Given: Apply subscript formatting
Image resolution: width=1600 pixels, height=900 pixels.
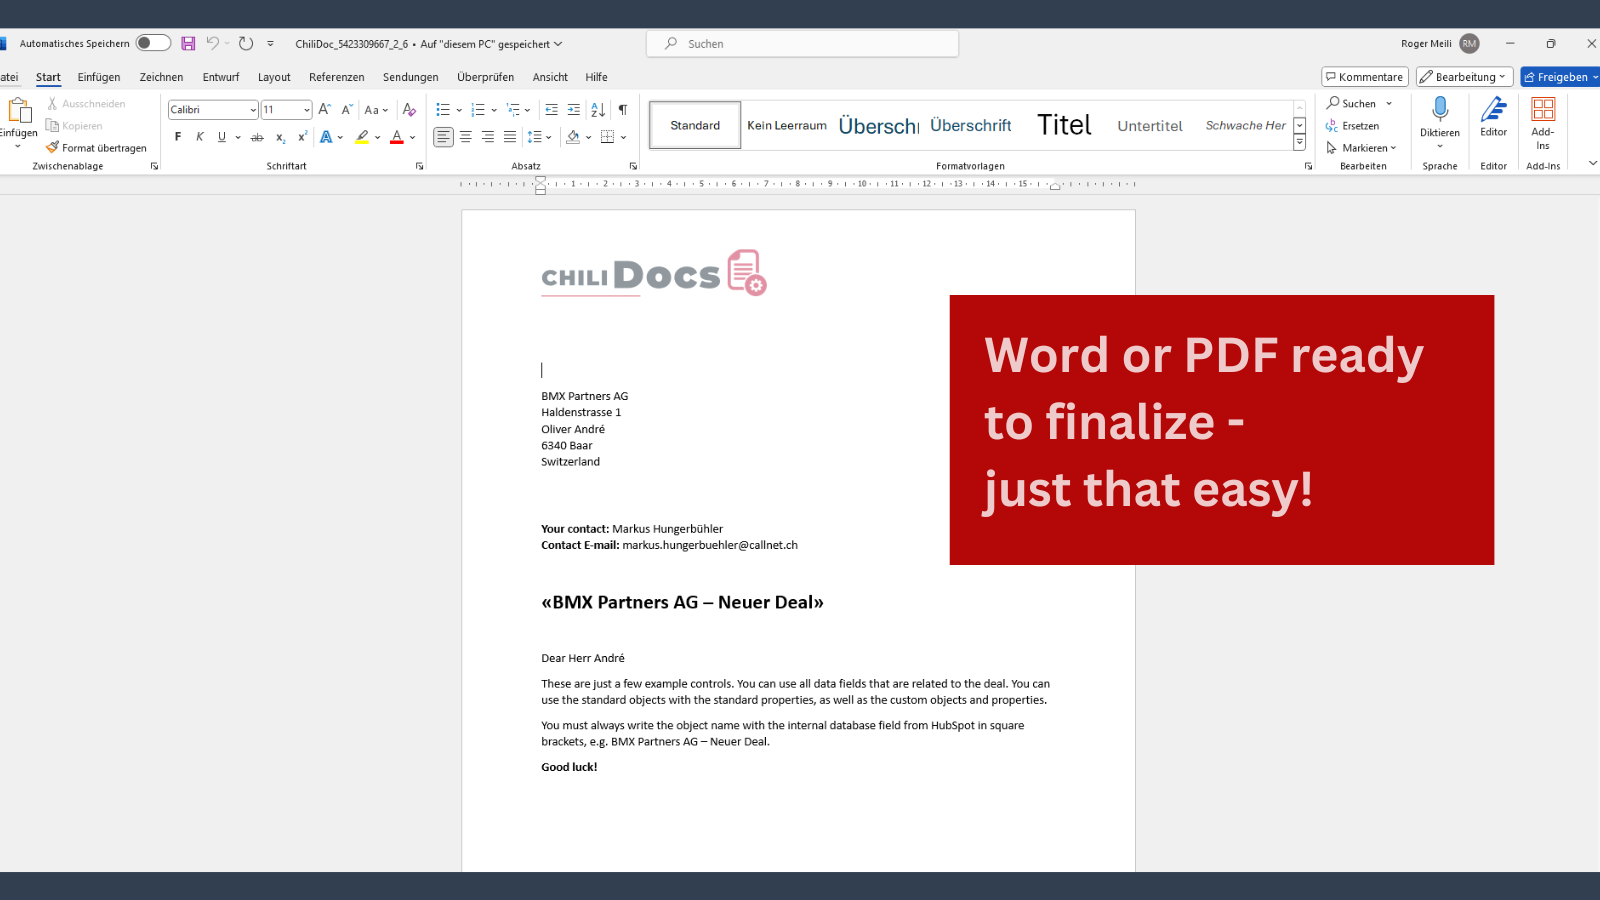Looking at the screenshot, I should point(281,137).
